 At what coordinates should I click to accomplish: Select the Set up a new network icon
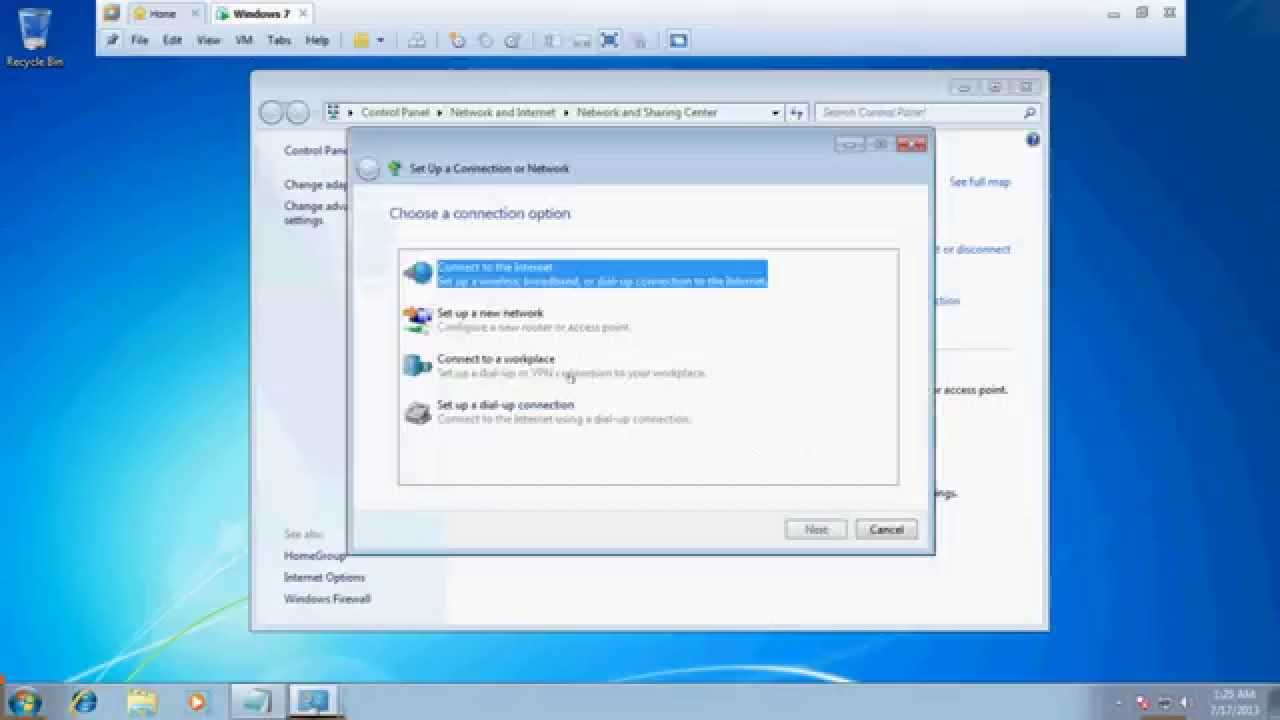pyautogui.click(x=418, y=319)
